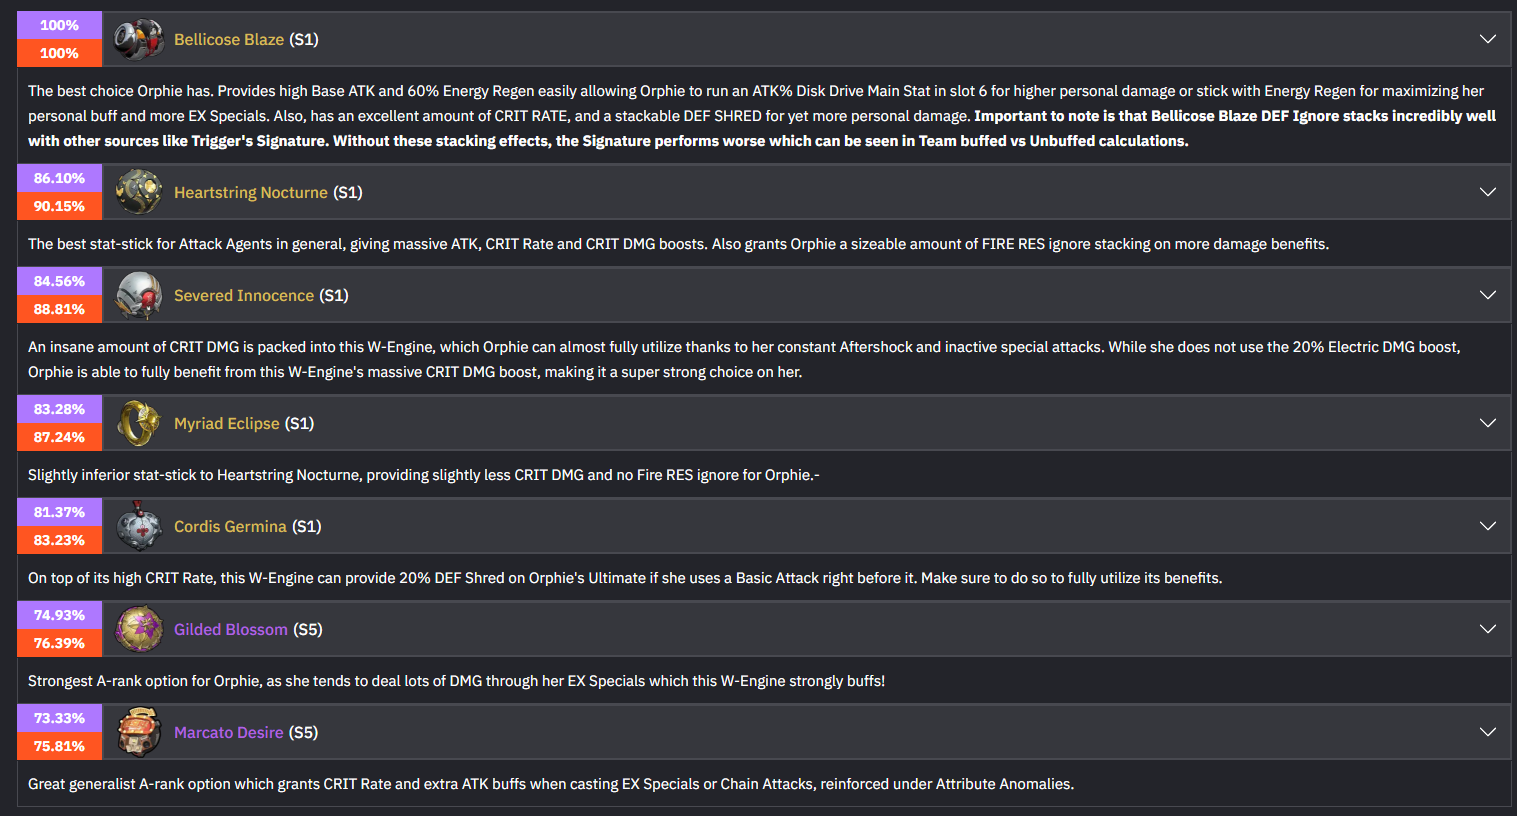The image size is (1517, 816).
Task: Expand the Myriad Eclipse details chevron
Action: coord(1487,423)
